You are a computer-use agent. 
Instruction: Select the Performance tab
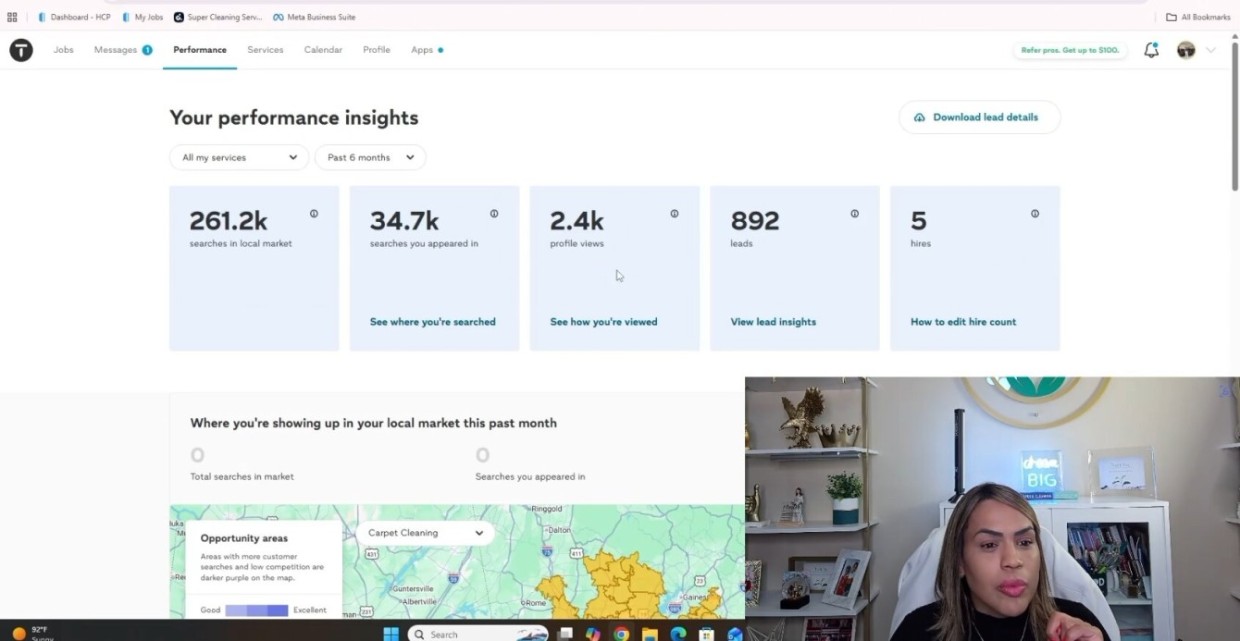[200, 50]
